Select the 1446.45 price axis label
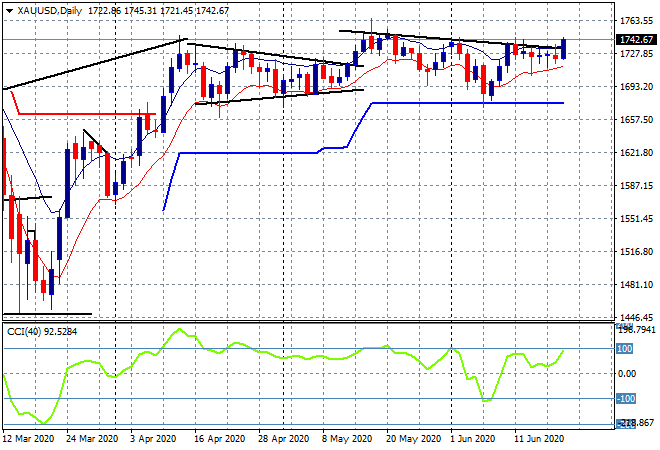This screenshot has height=450, width=660. [636, 317]
